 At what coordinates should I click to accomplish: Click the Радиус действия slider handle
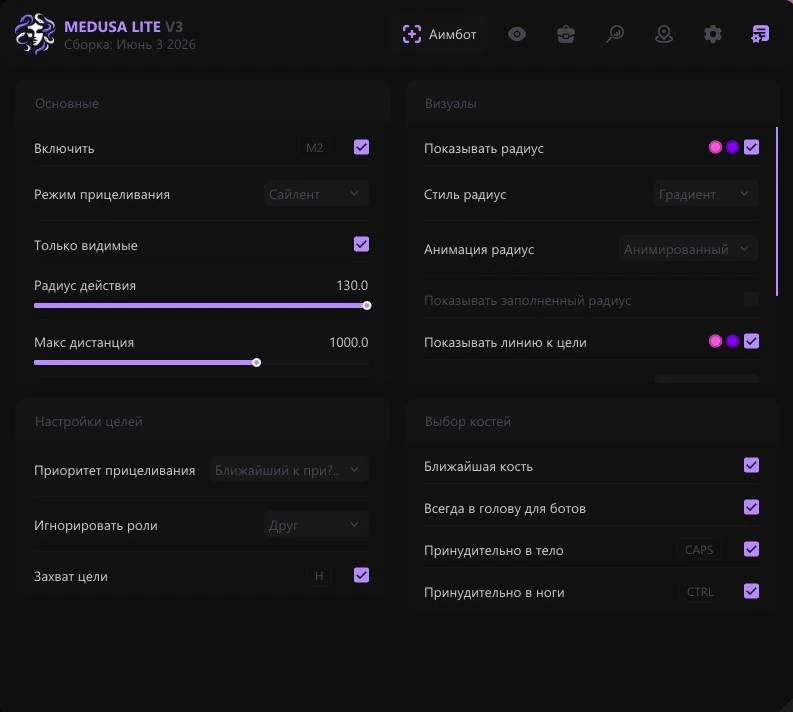367,305
